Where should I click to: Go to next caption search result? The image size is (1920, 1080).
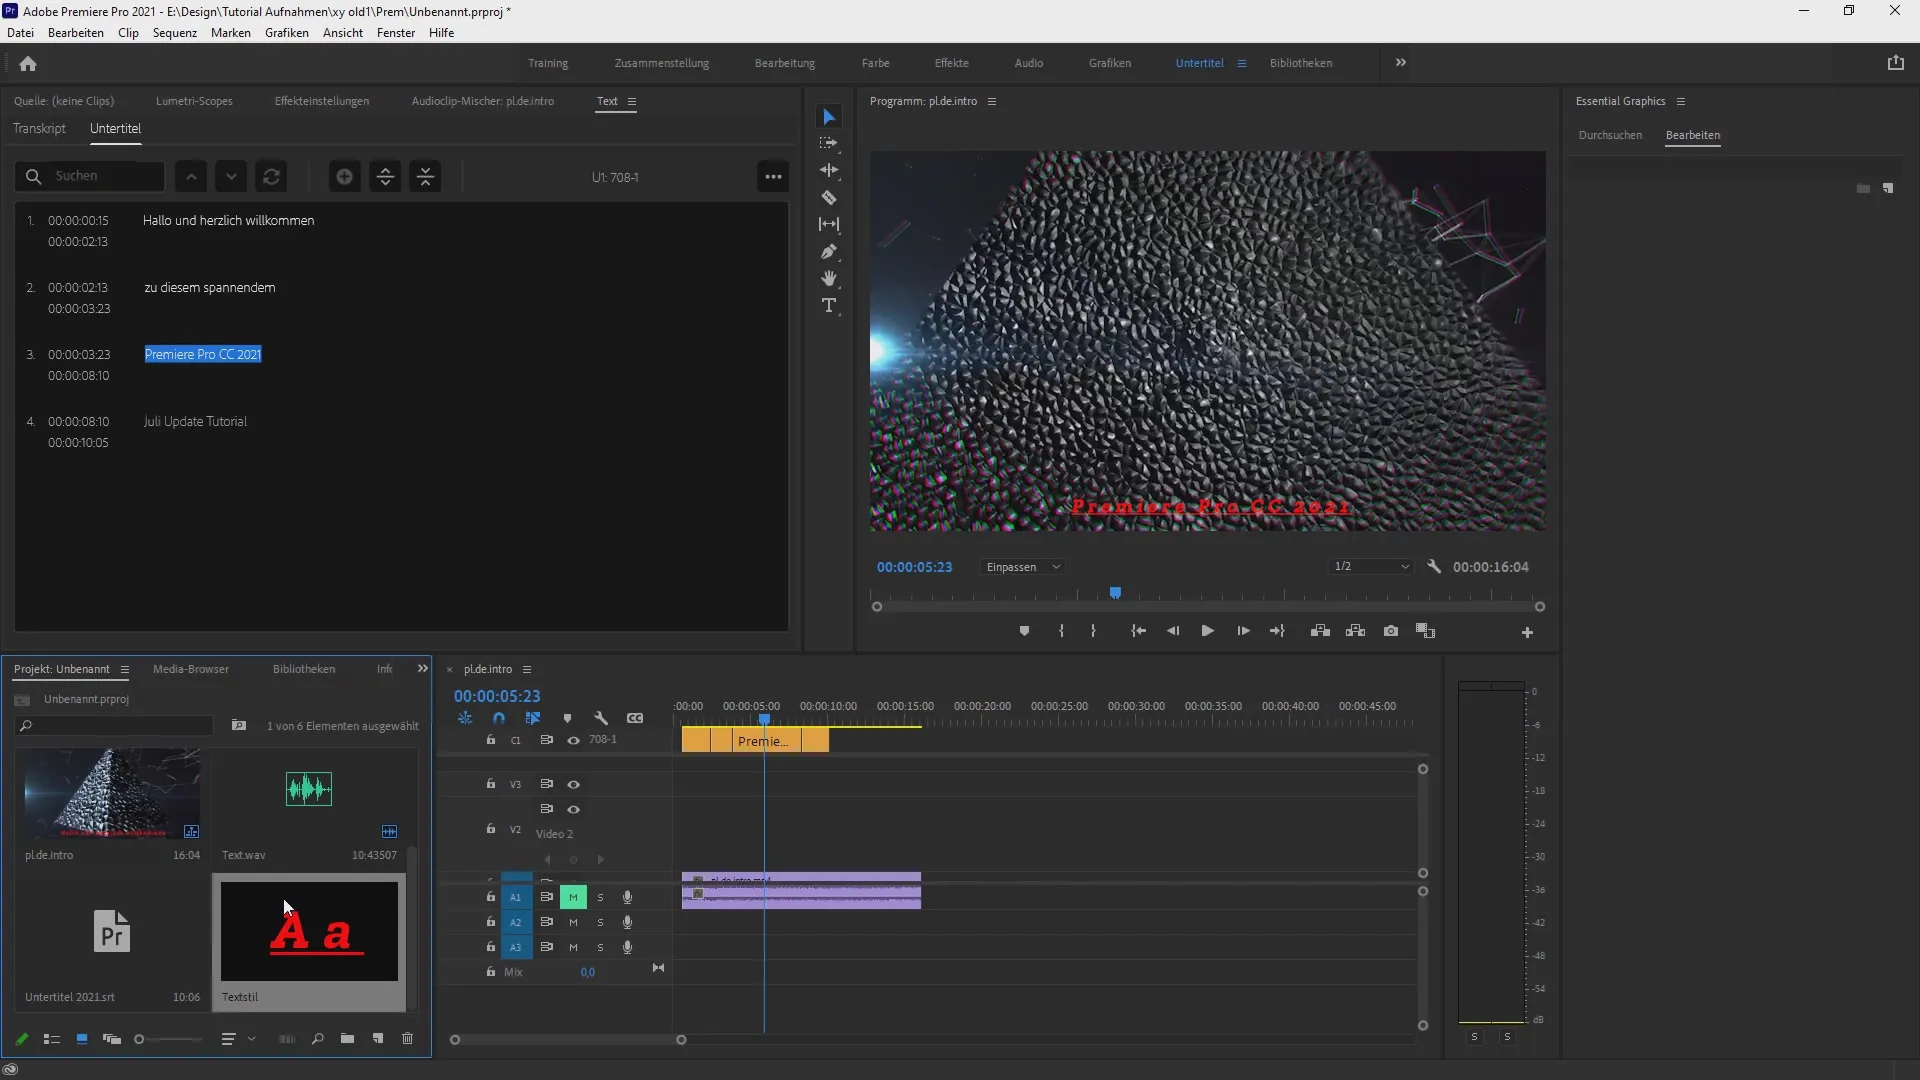pyautogui.click(x=231, y=177)
